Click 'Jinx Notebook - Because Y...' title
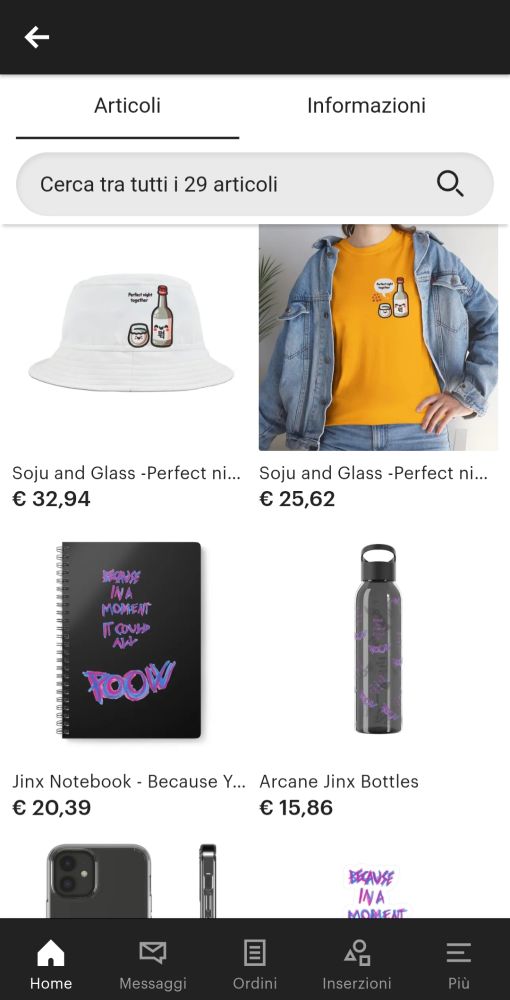The height and width of the screenshot is (1000, 510). point(129,781)
